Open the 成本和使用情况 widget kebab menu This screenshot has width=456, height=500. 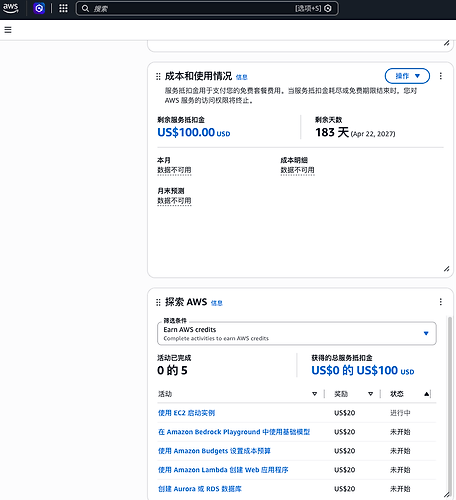coord(441,76)
